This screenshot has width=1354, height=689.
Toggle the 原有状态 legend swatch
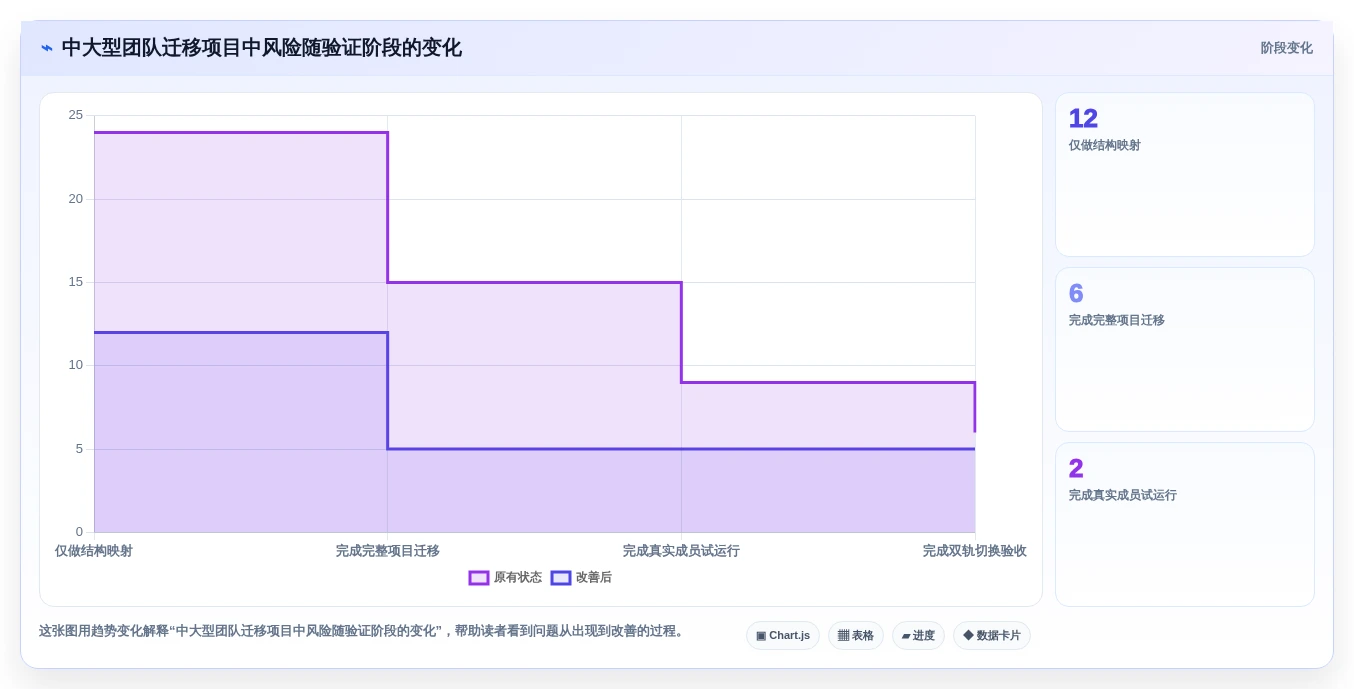point(479,578)
